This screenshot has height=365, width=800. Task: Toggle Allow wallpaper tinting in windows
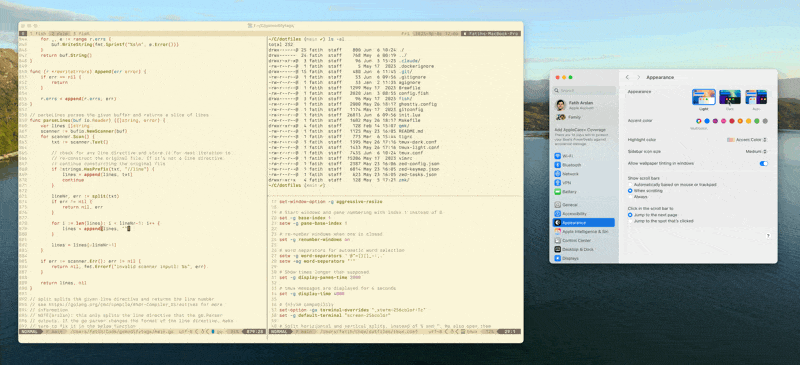click(763, 163)
